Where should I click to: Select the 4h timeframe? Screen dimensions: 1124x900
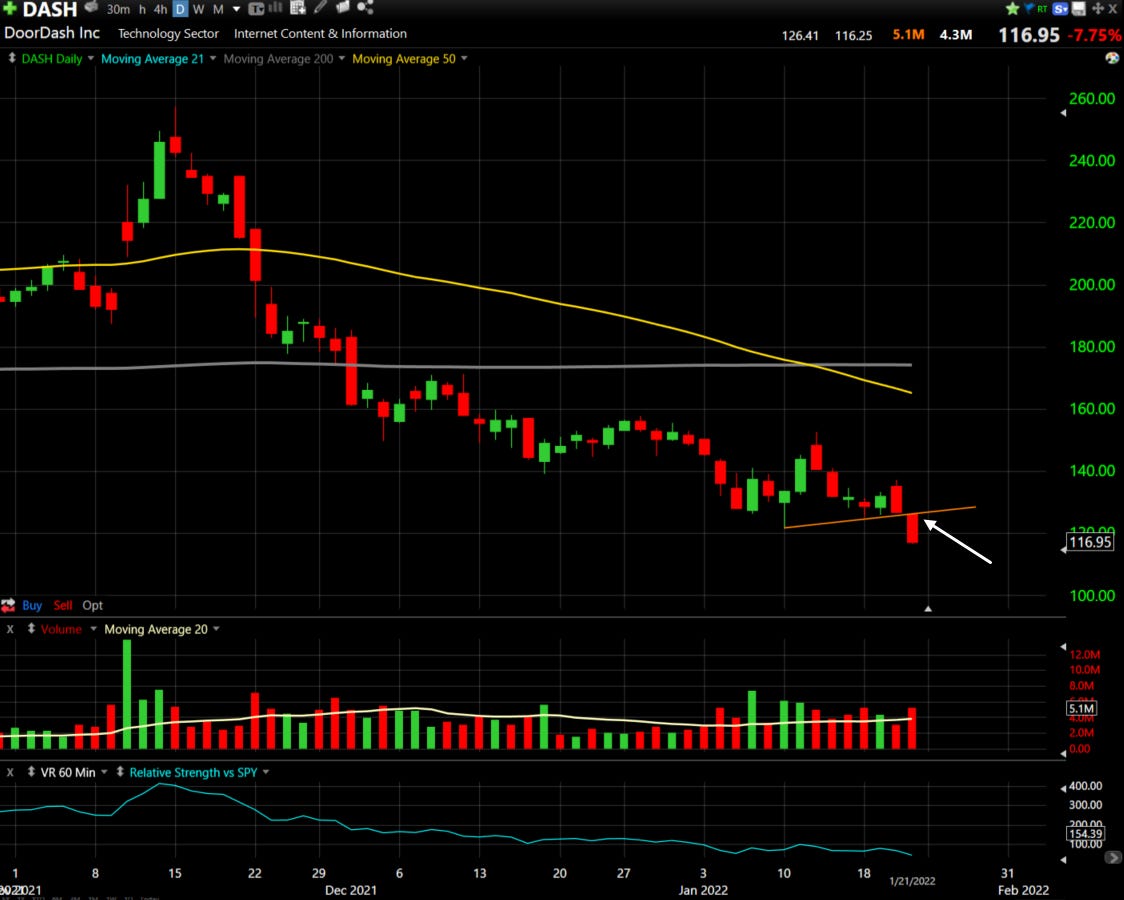click(161, 9)
